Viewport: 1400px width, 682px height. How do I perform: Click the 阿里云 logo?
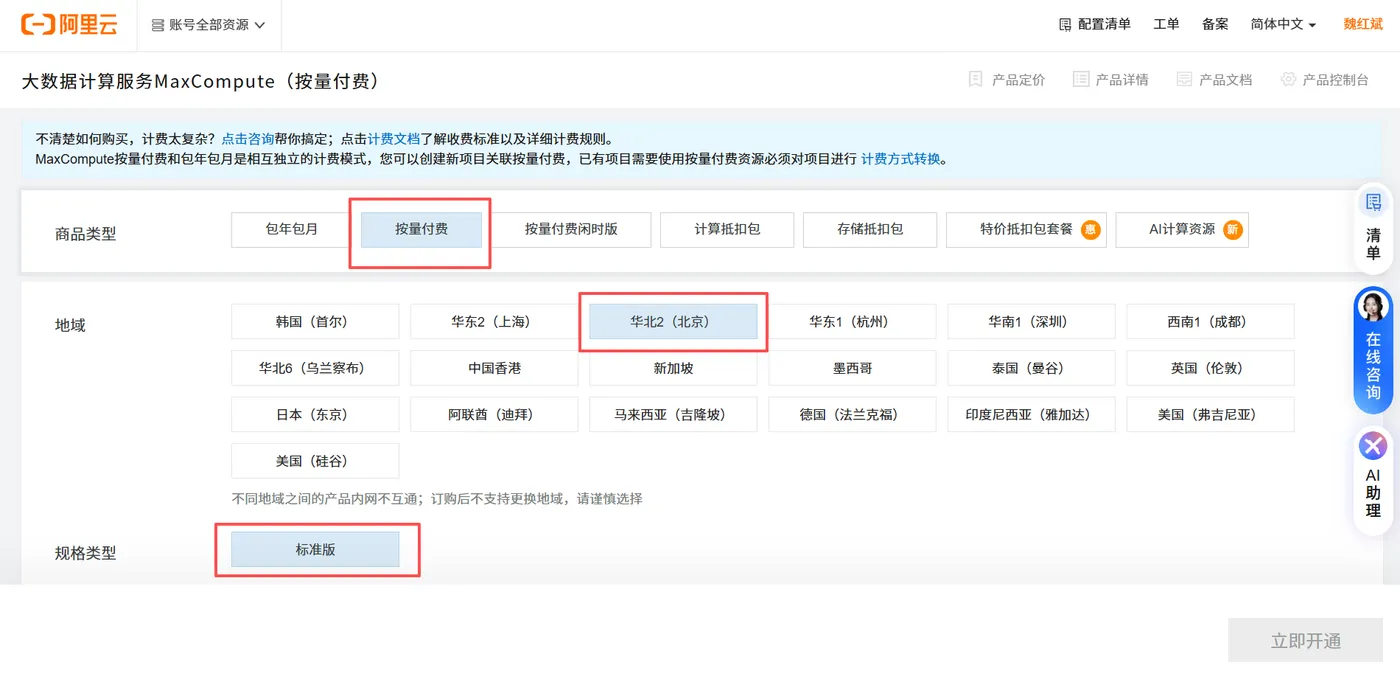69,24
